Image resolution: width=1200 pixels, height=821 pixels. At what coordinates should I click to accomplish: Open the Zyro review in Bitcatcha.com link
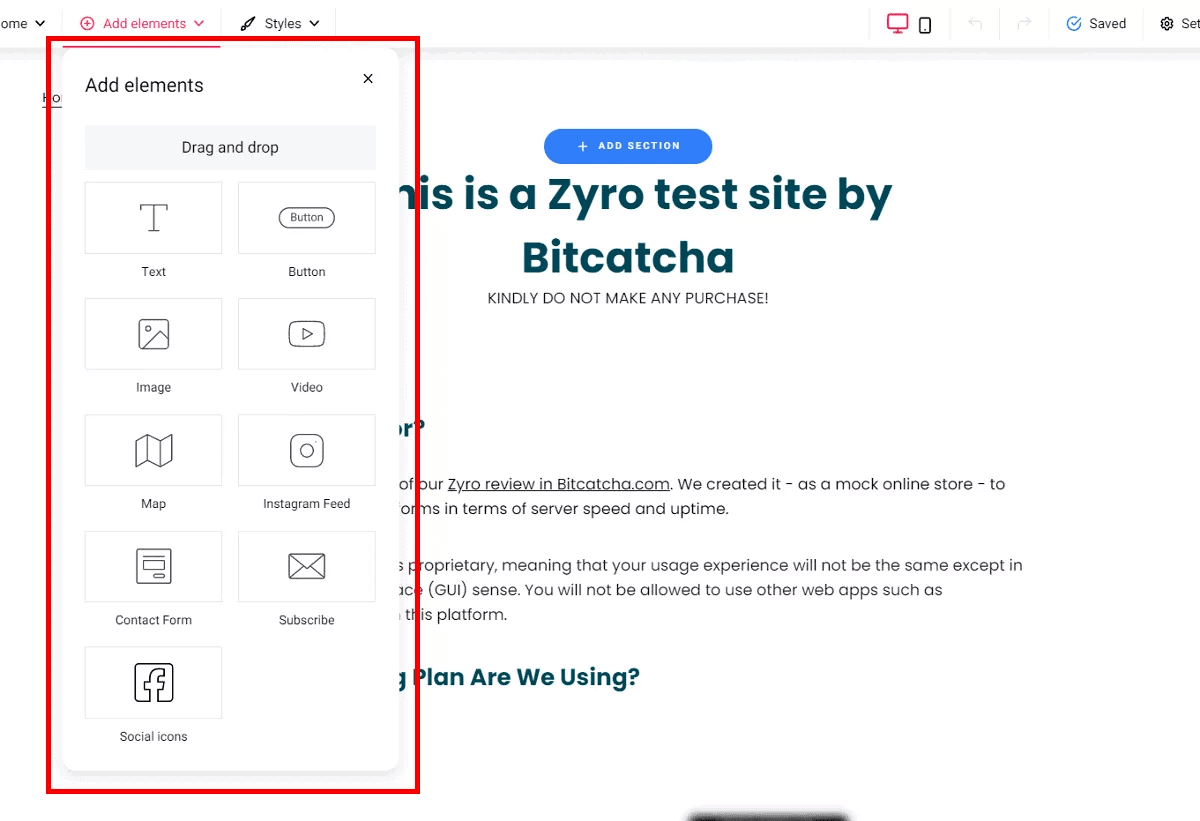[x=558, y=484]
